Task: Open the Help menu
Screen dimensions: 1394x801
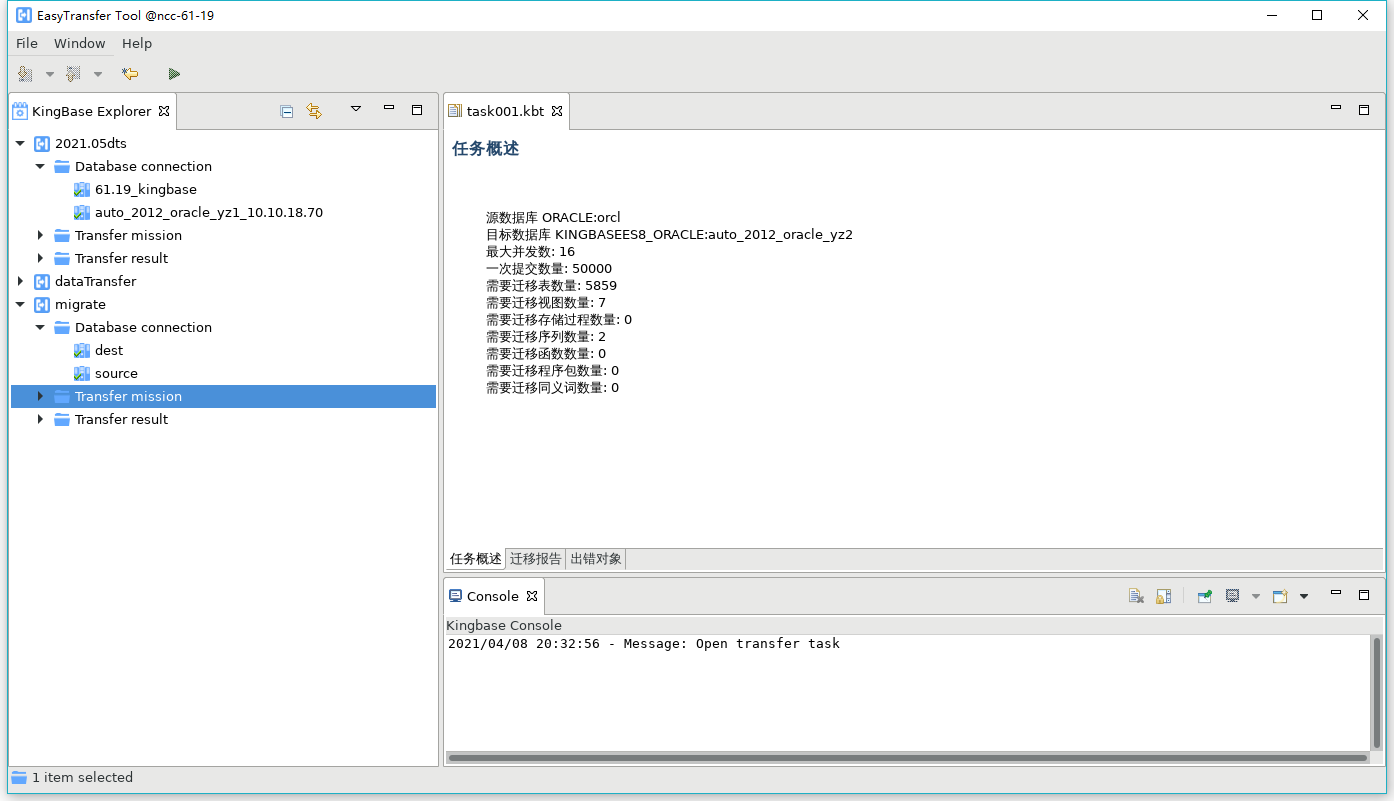Action: (x=137, y=44)
